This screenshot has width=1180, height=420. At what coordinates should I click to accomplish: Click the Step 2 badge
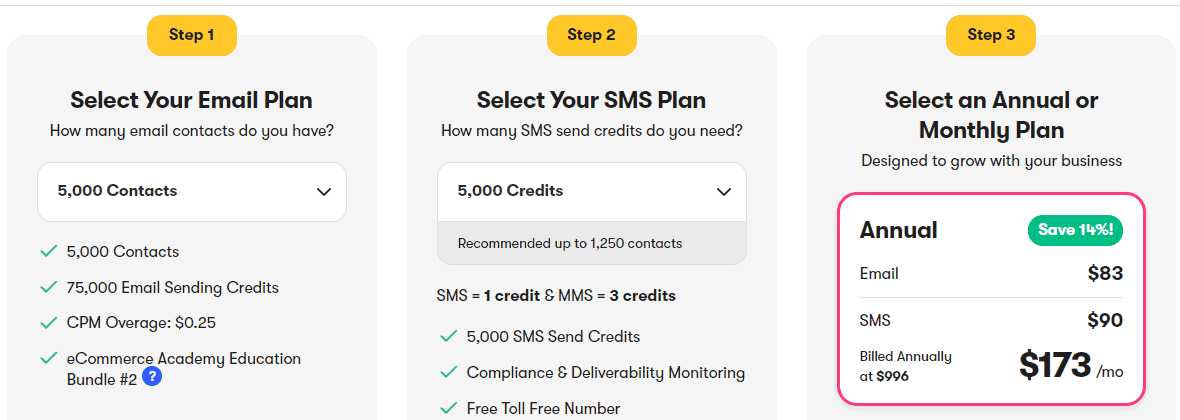point(592,35)
